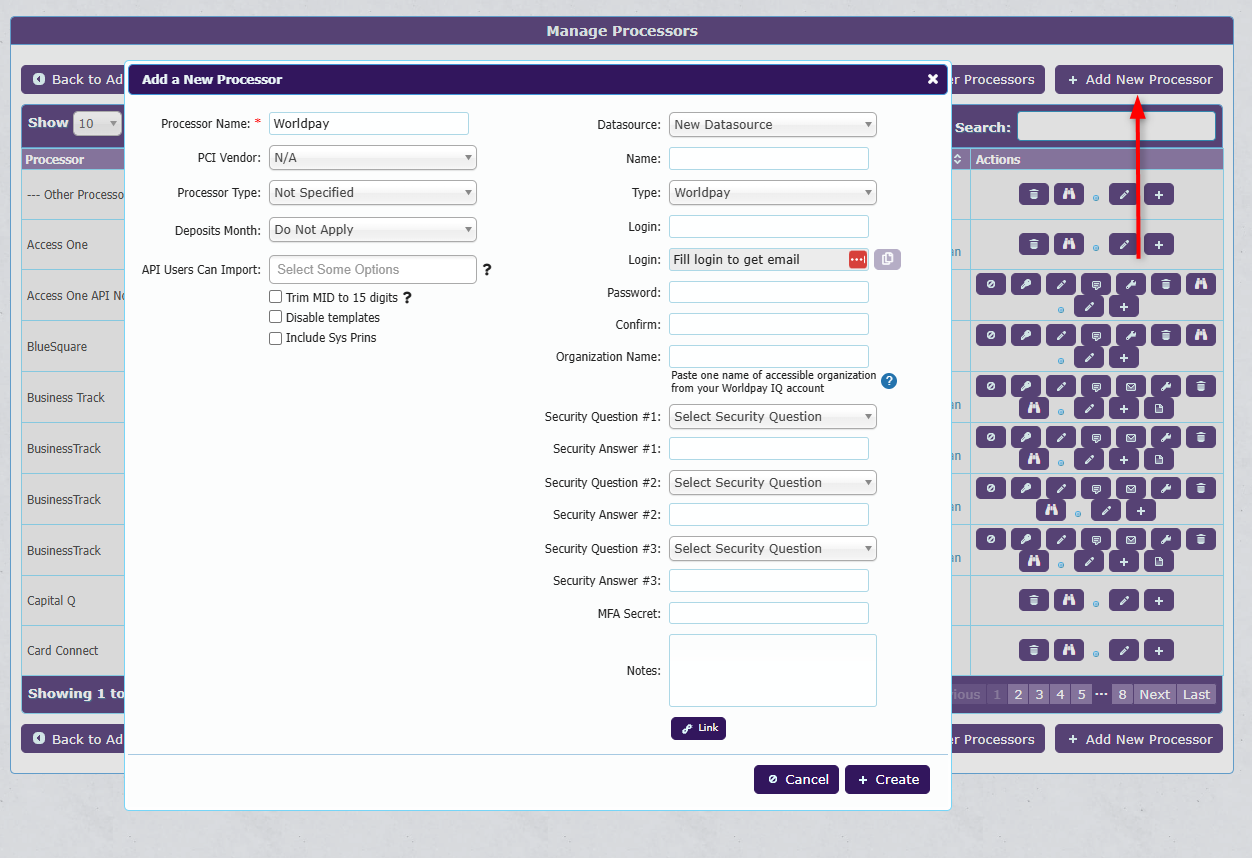Open the Processor Type dropdown
This screenshot has height=858, width=1252.
[373, 192]
